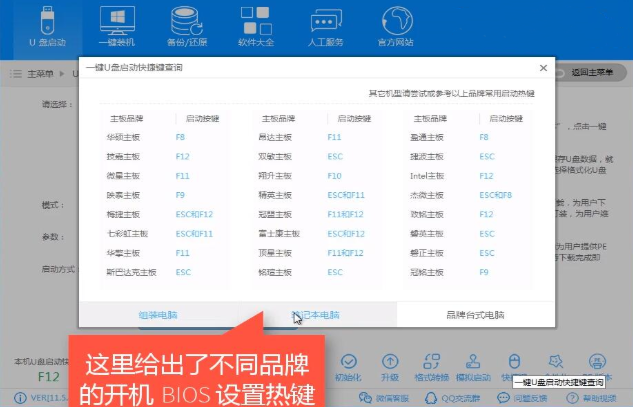The image size is (633, 408).
Task: Select the 七彩虹主板 brand cell
Action: click(x=127, y=234)
